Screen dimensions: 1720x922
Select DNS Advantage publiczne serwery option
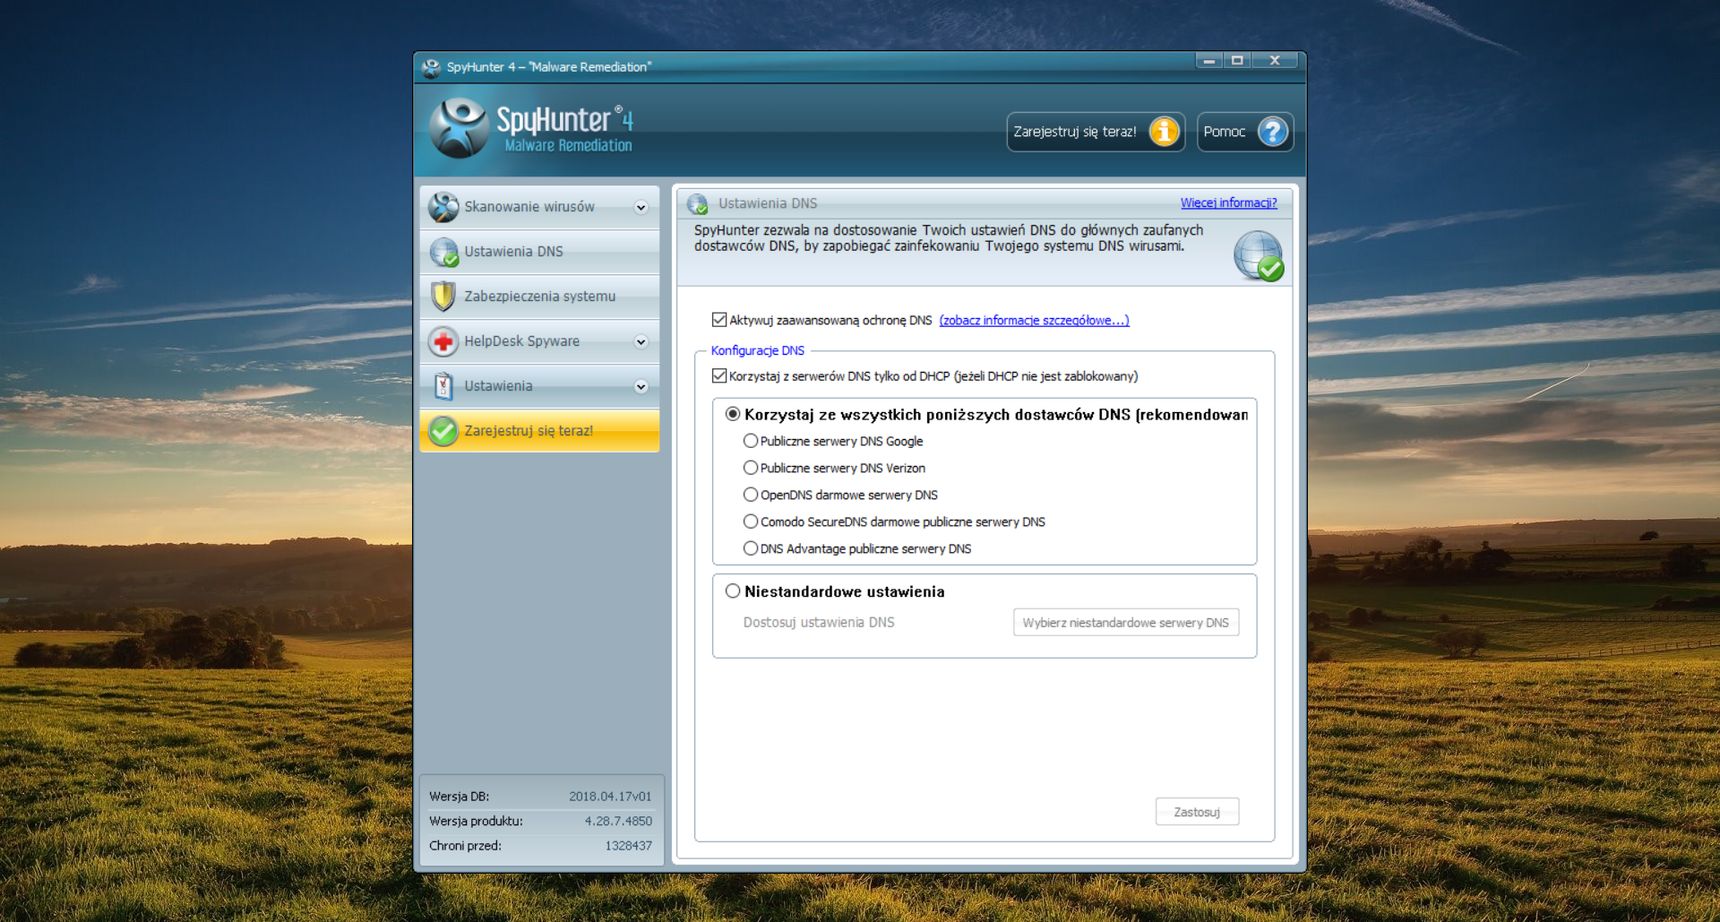coord(750,549)
